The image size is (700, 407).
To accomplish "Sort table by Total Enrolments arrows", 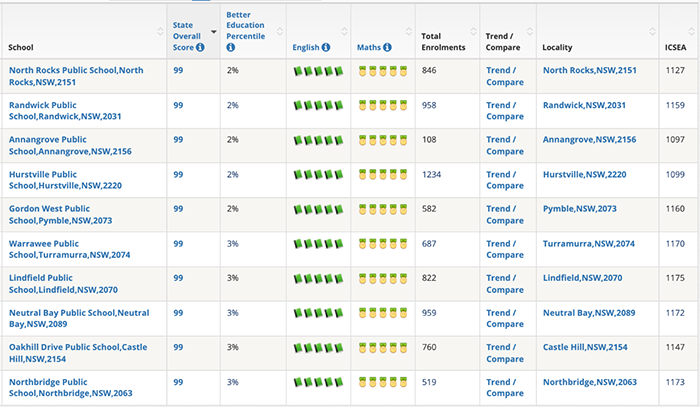I will click(x=473, y=32).
